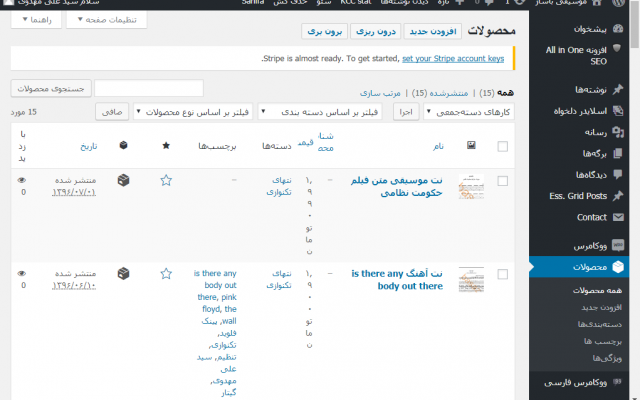Open the رسانه media library icon
640x400 pixels.
pos(618,132)
